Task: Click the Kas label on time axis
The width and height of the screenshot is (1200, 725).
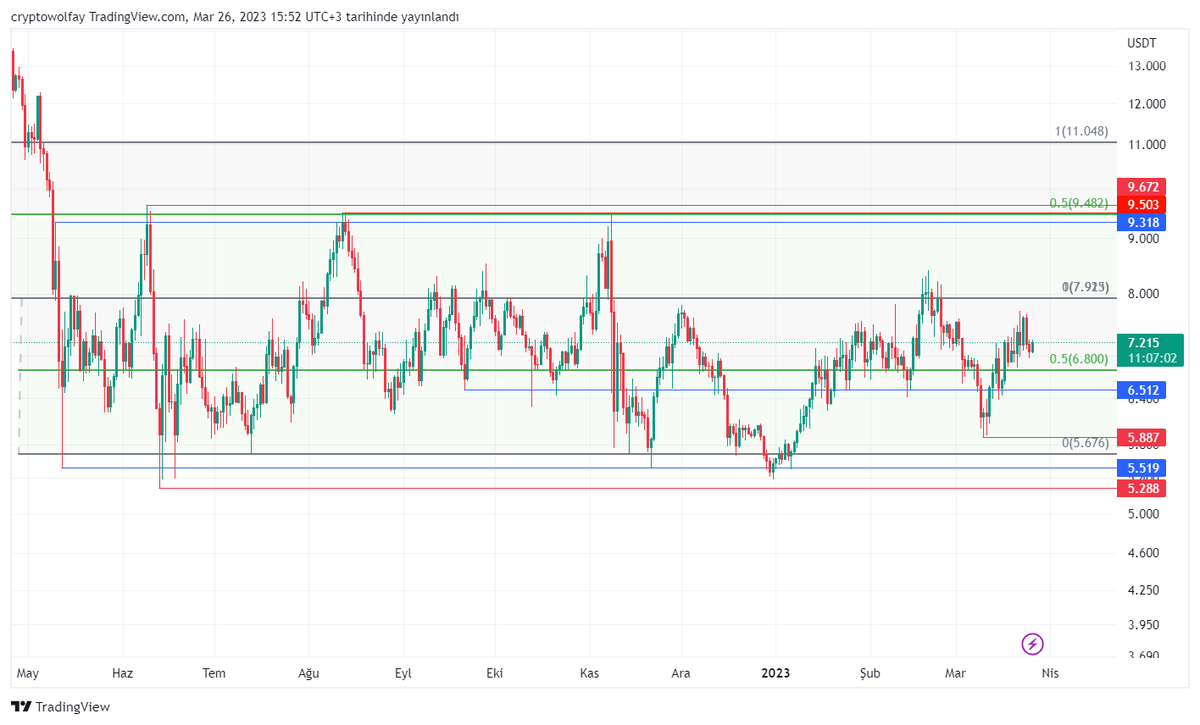Action: [x=590, y=673]
